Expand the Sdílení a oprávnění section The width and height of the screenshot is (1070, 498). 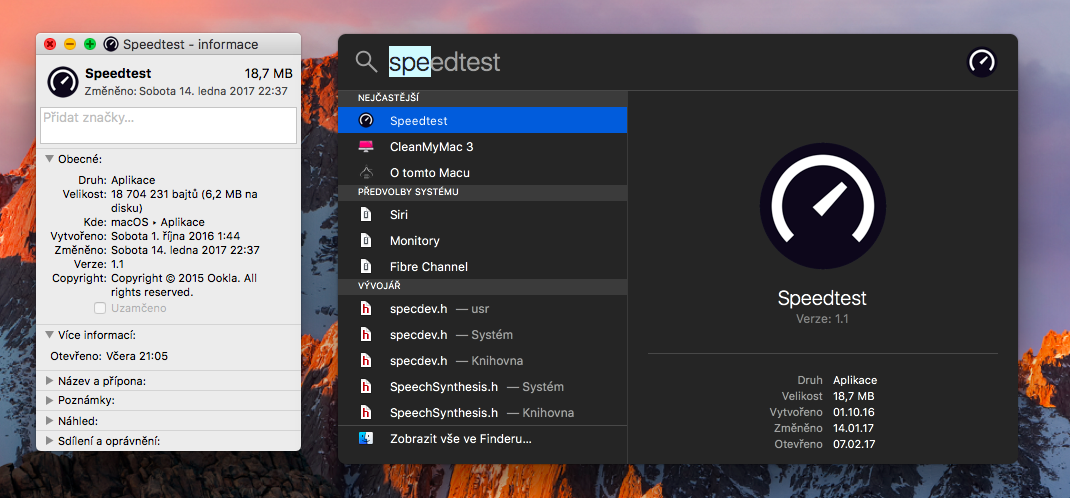[50, 440]
